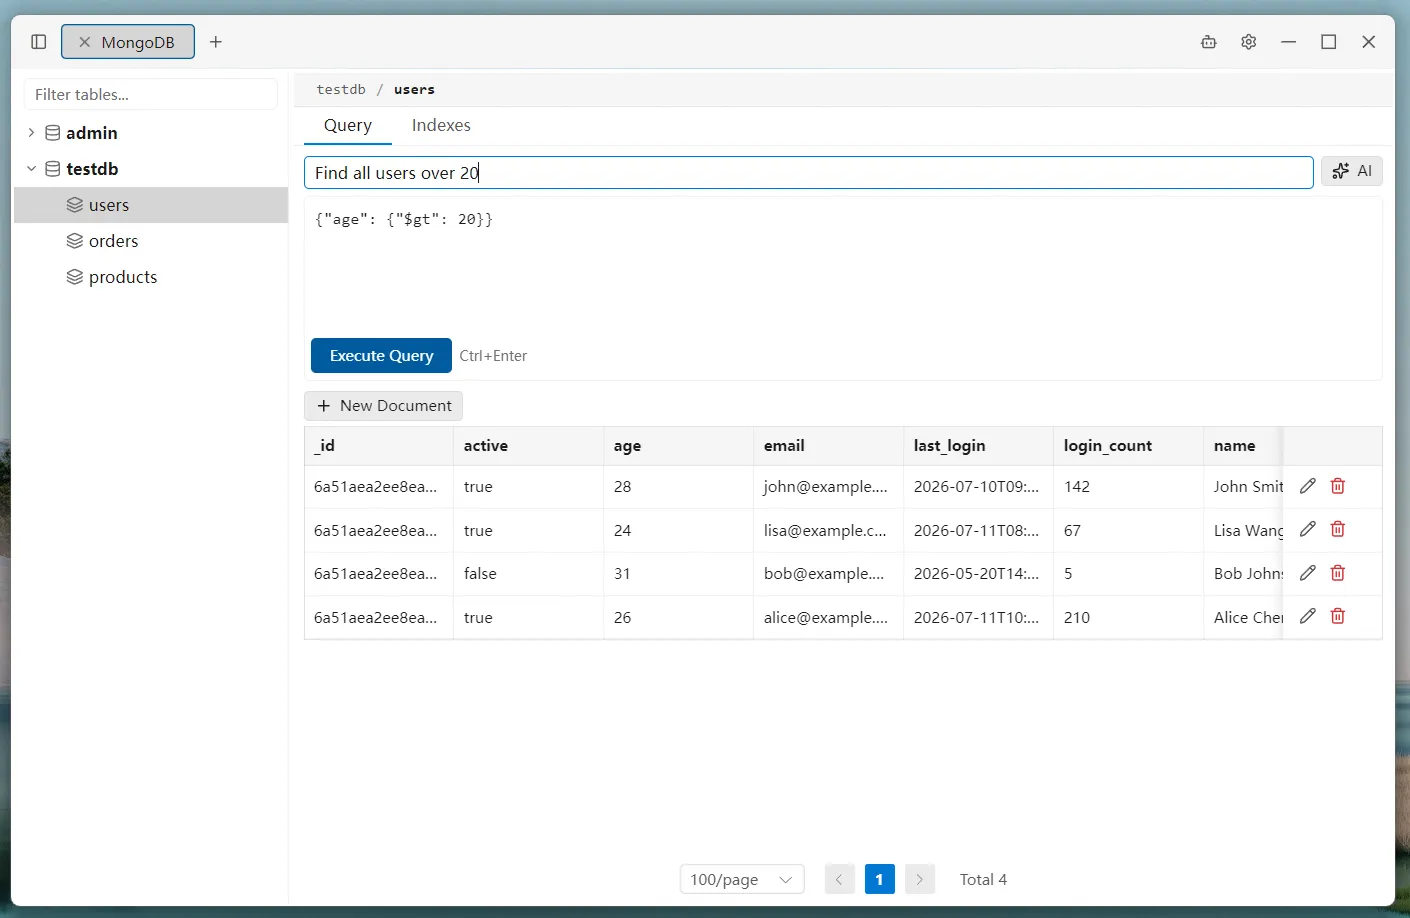Delete the John Smith row
Viewport: 1410px width, 918px height.
pos(1338,486)
